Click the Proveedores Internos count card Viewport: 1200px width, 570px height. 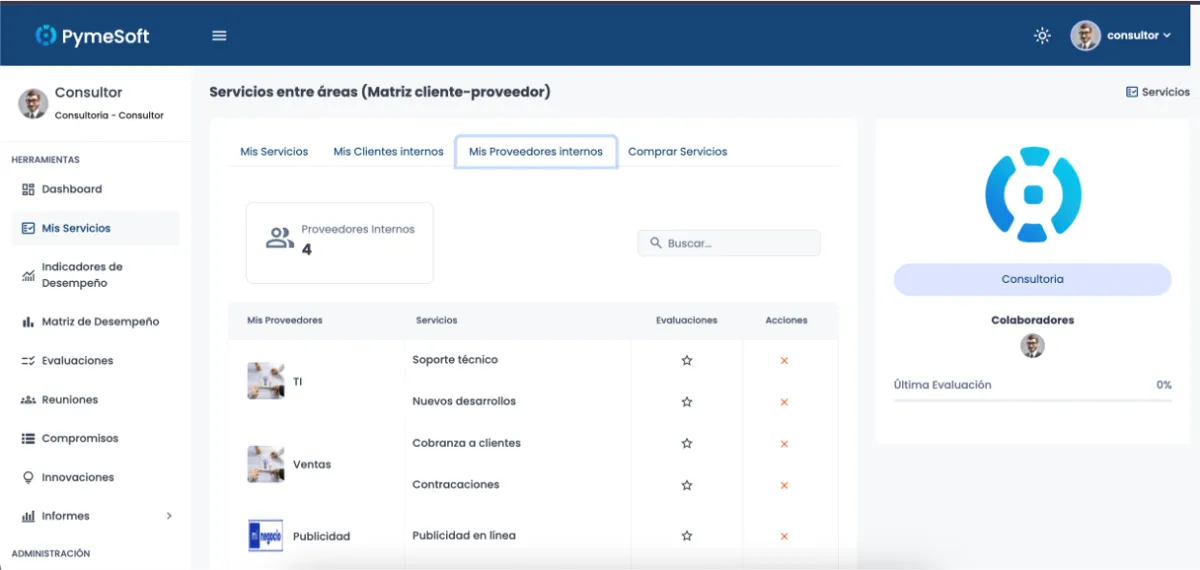pos(340,243)
